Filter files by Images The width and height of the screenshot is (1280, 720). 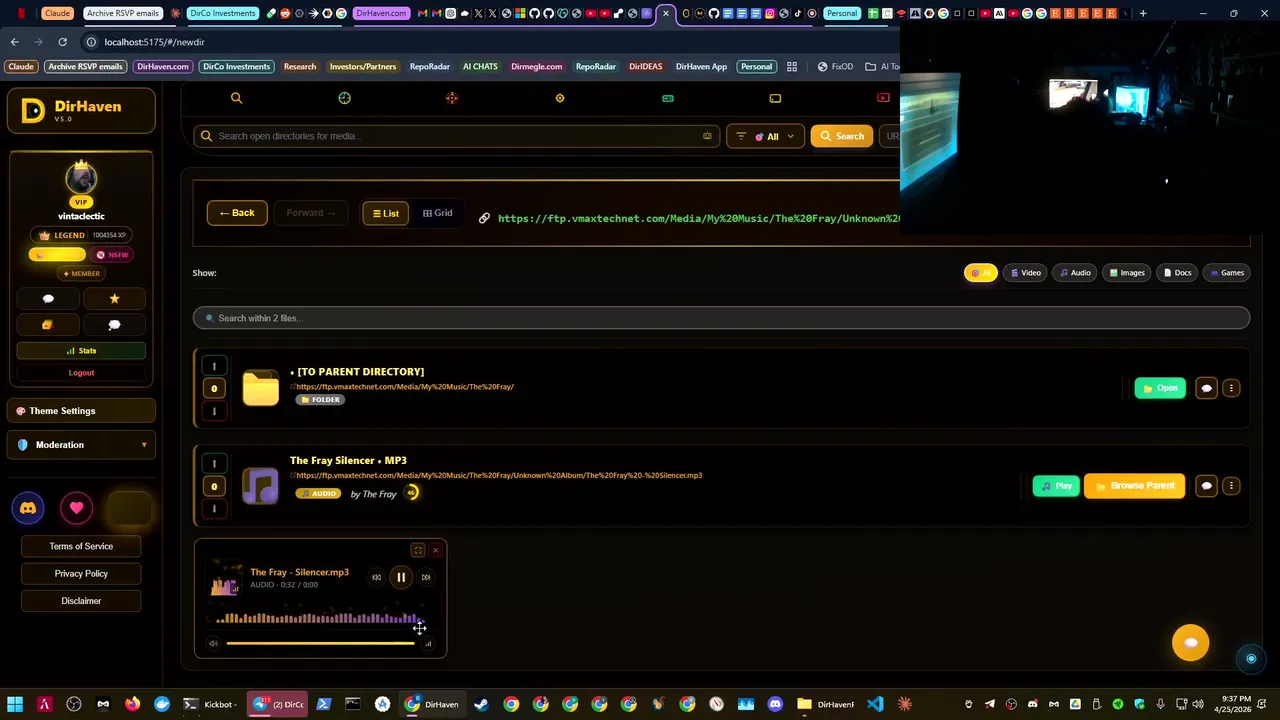click(1126, 273)
